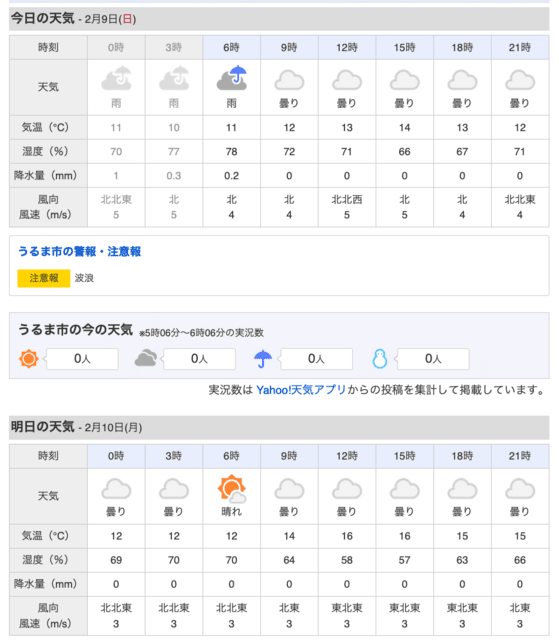Click the 今日の天気 section heading
Viewport: 559px width, 640px height.
(x=42, y=18)
